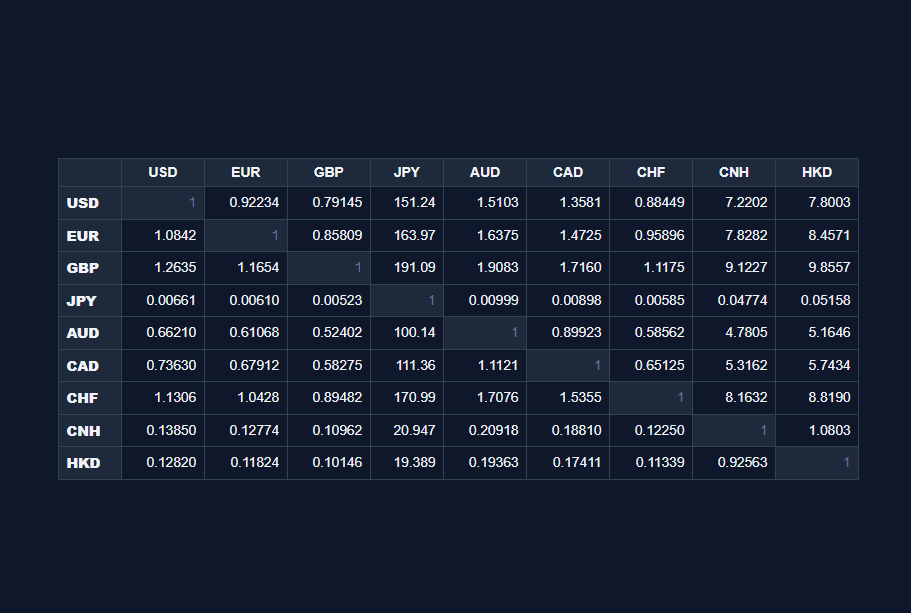Open the USD/JPY cell 151.24

click(x=407, y=203)
